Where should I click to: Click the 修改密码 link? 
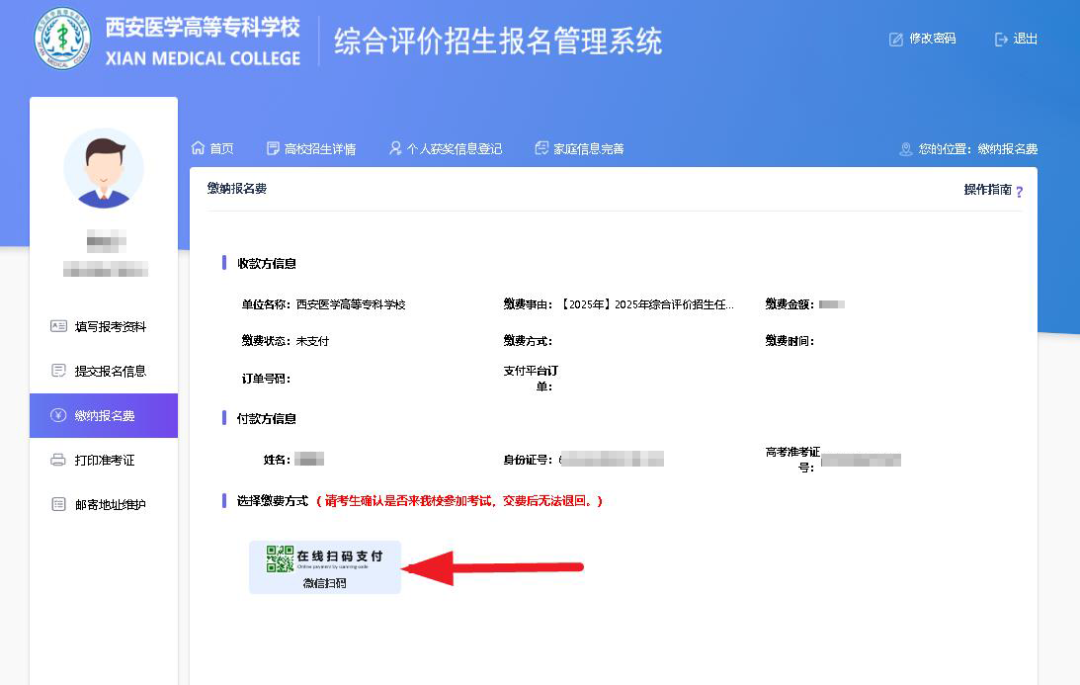coord(932,39)
